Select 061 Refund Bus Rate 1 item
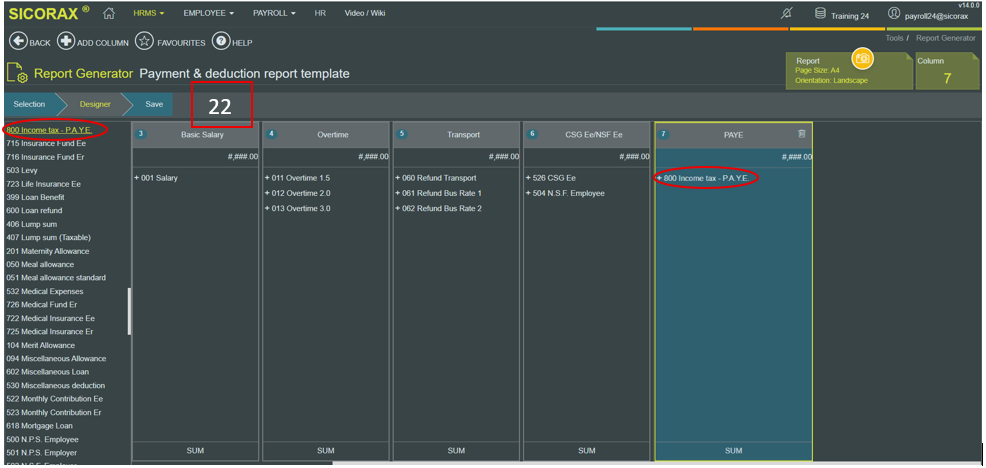 click(x=438, y=193)
